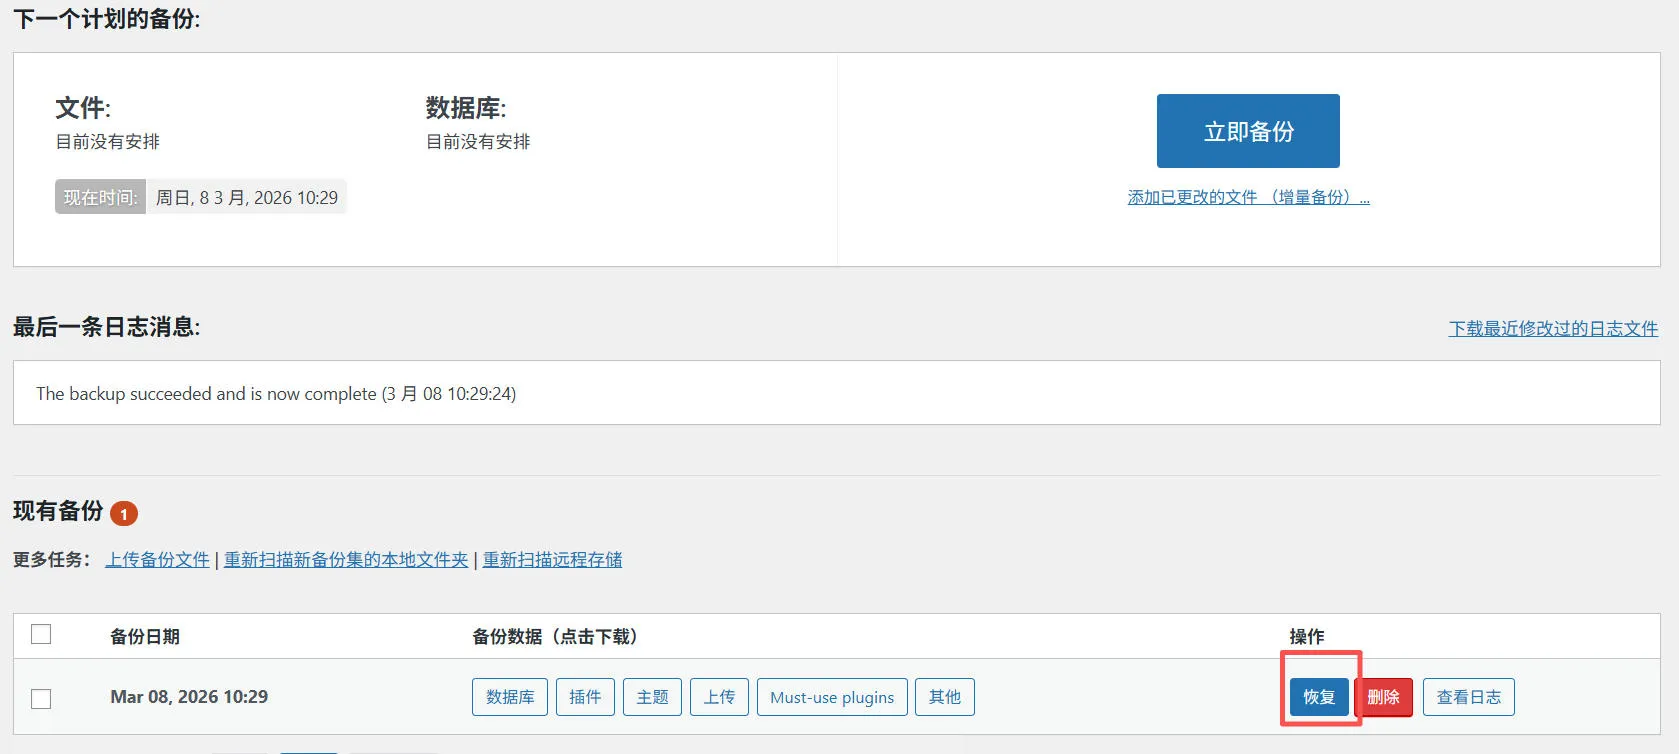The image size is (1679, 754).
Task: Download the 其他 others backup
Action: (944, 697)
